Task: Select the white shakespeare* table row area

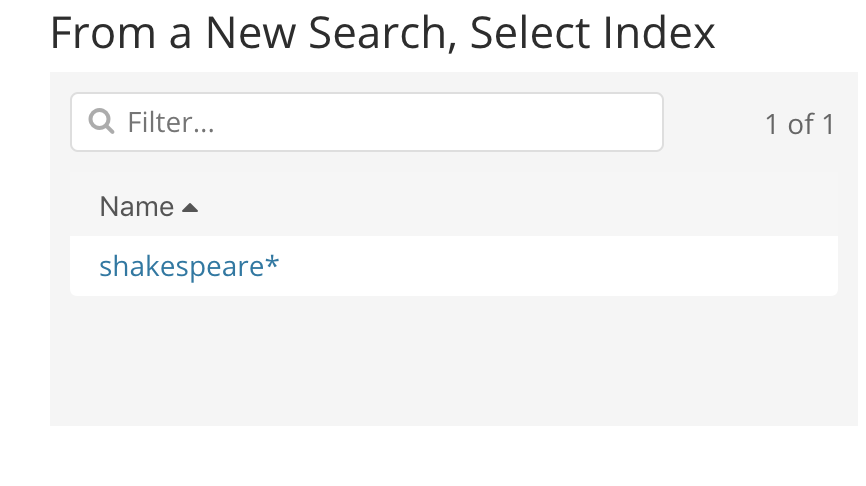Action: point(454,266)
